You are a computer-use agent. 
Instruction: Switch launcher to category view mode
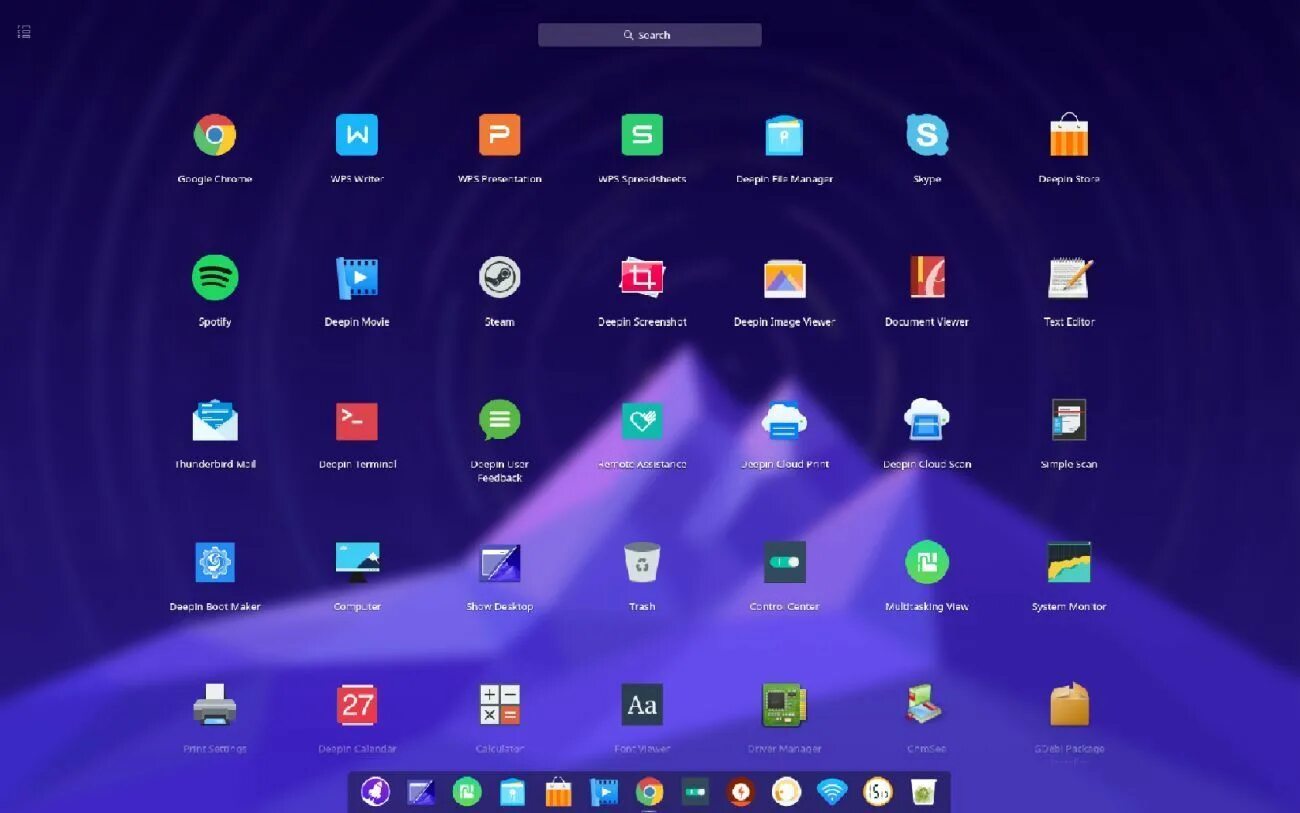24,32
